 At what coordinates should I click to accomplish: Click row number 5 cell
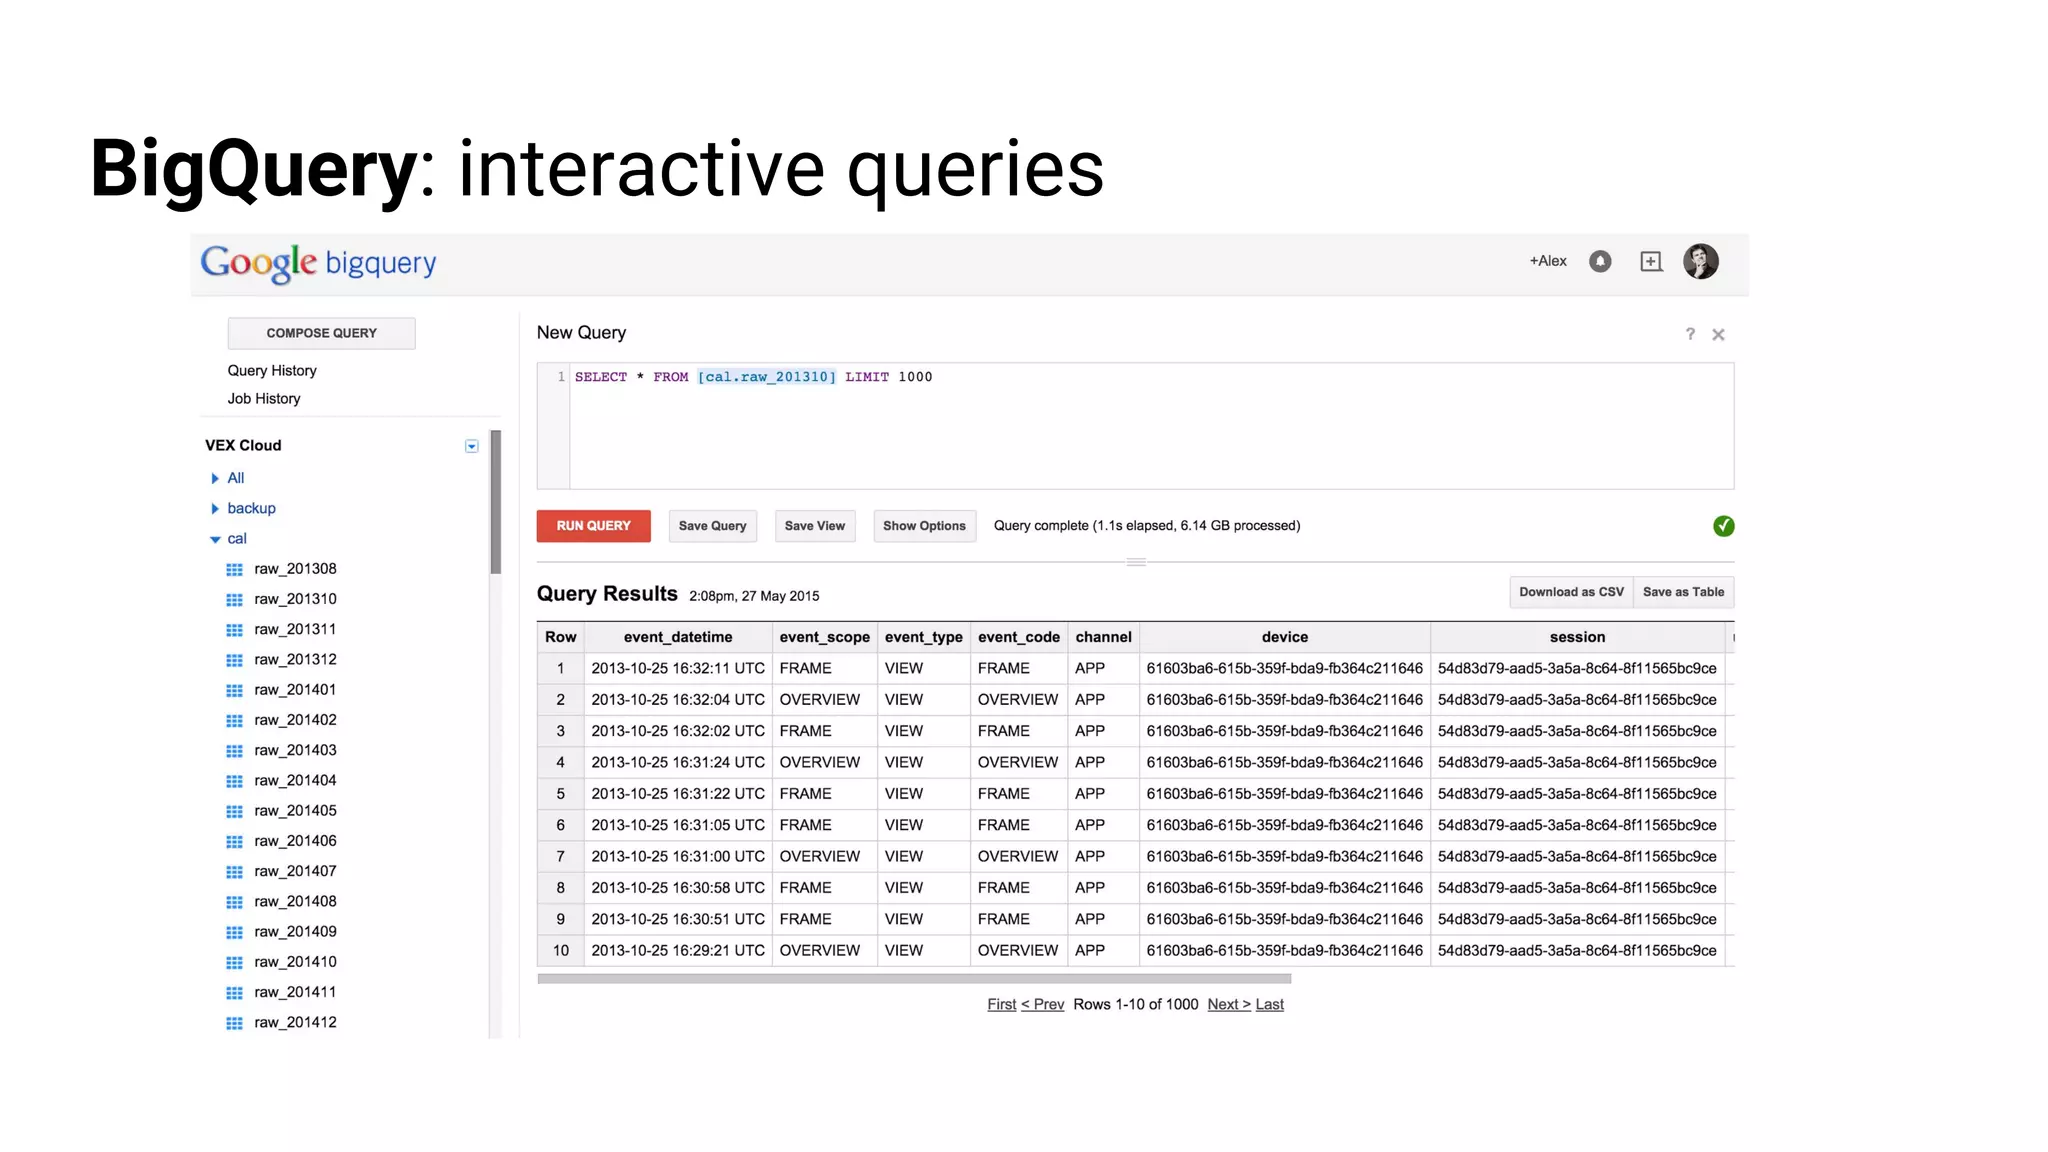[560, 794]
